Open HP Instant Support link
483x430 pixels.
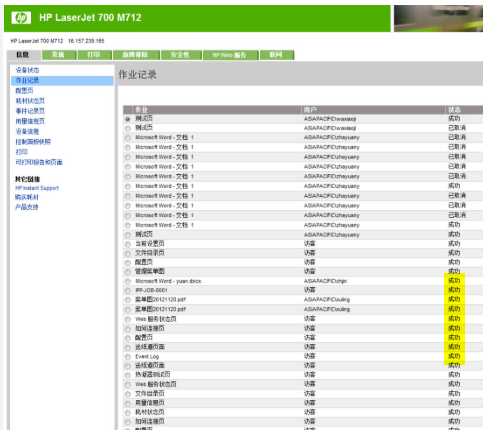click(x=37, y=188)
